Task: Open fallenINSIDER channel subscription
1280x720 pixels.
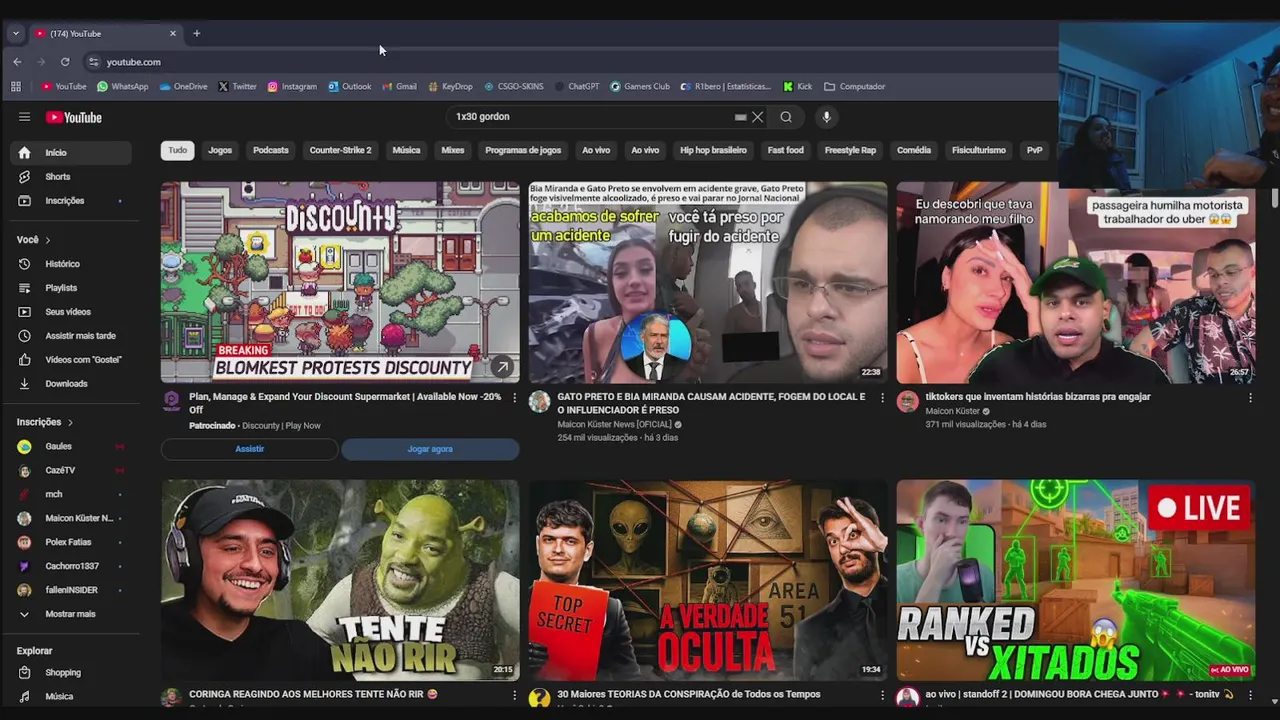Action: coord(70,590)
